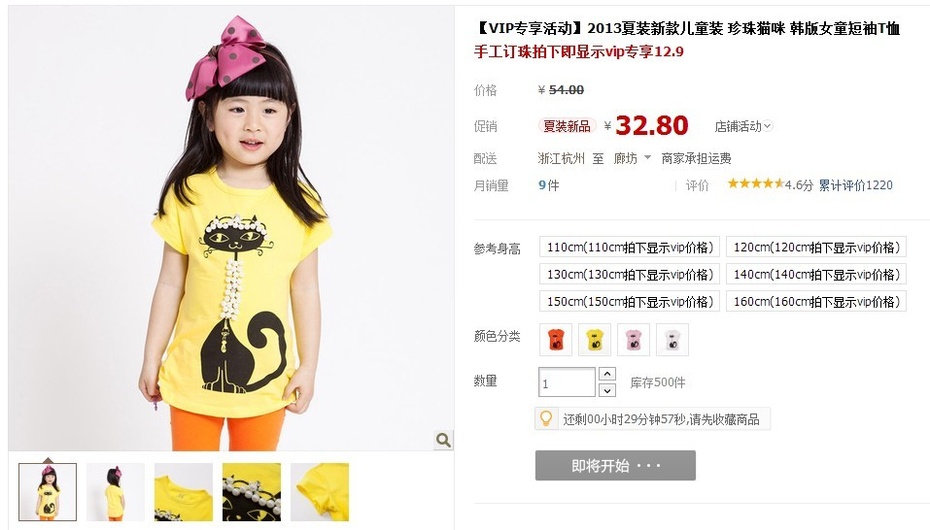Select the 110cm size option
The height and width of the screenshot is (530, 930).
629,247
